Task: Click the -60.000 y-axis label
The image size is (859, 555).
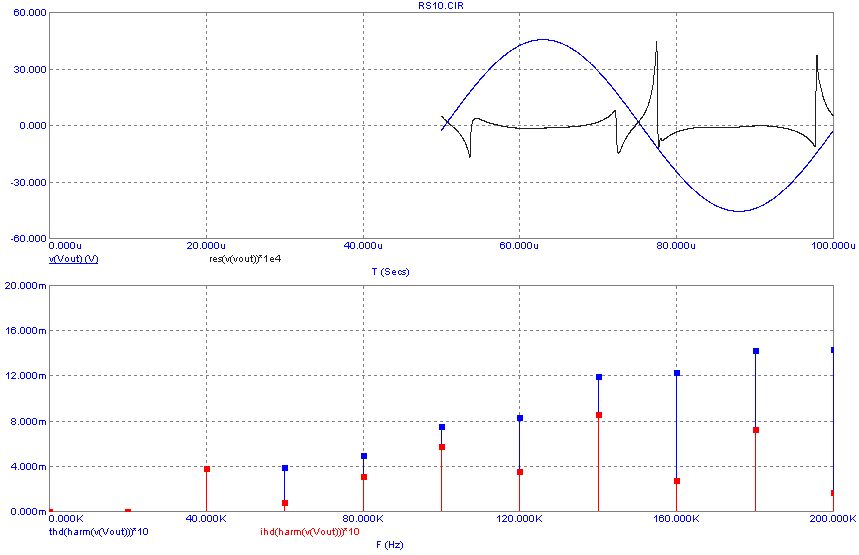Action: (x=28, y=239)
